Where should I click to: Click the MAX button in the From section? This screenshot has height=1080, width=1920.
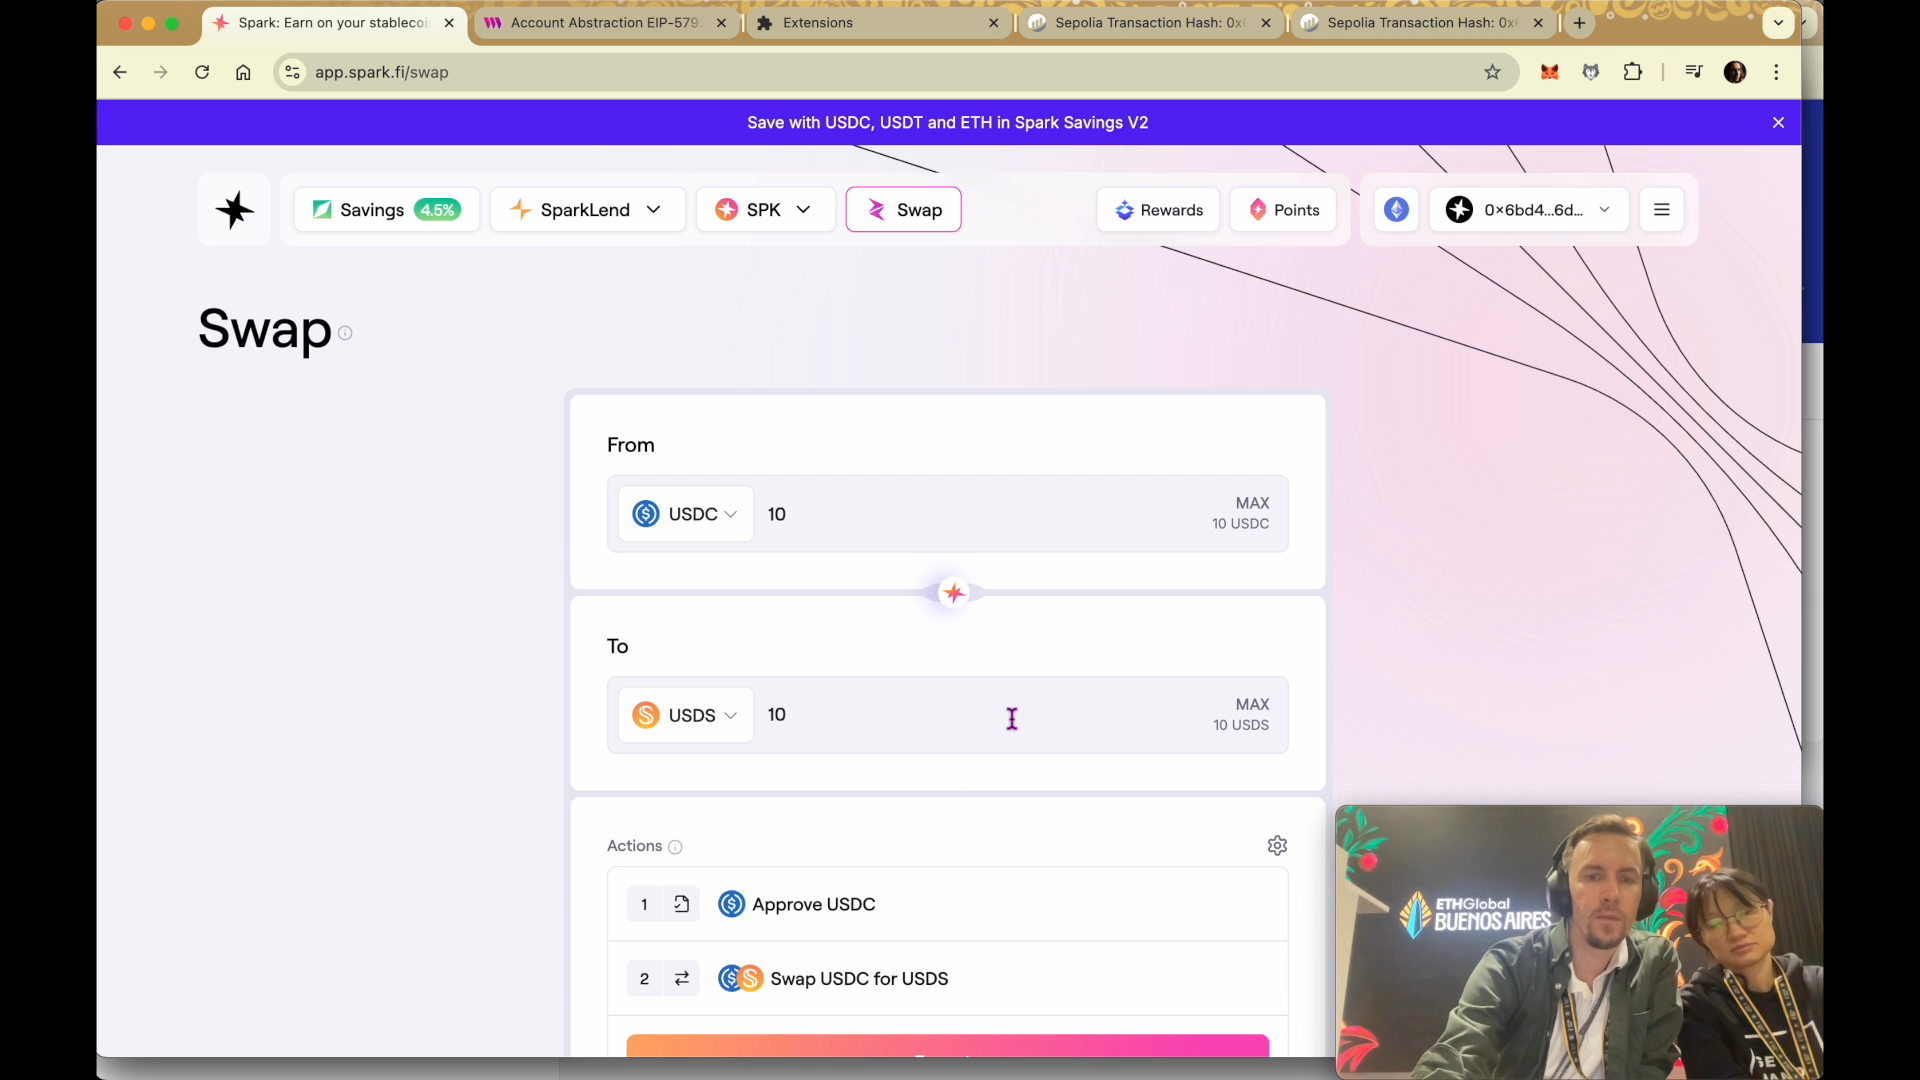point(1252,502)
